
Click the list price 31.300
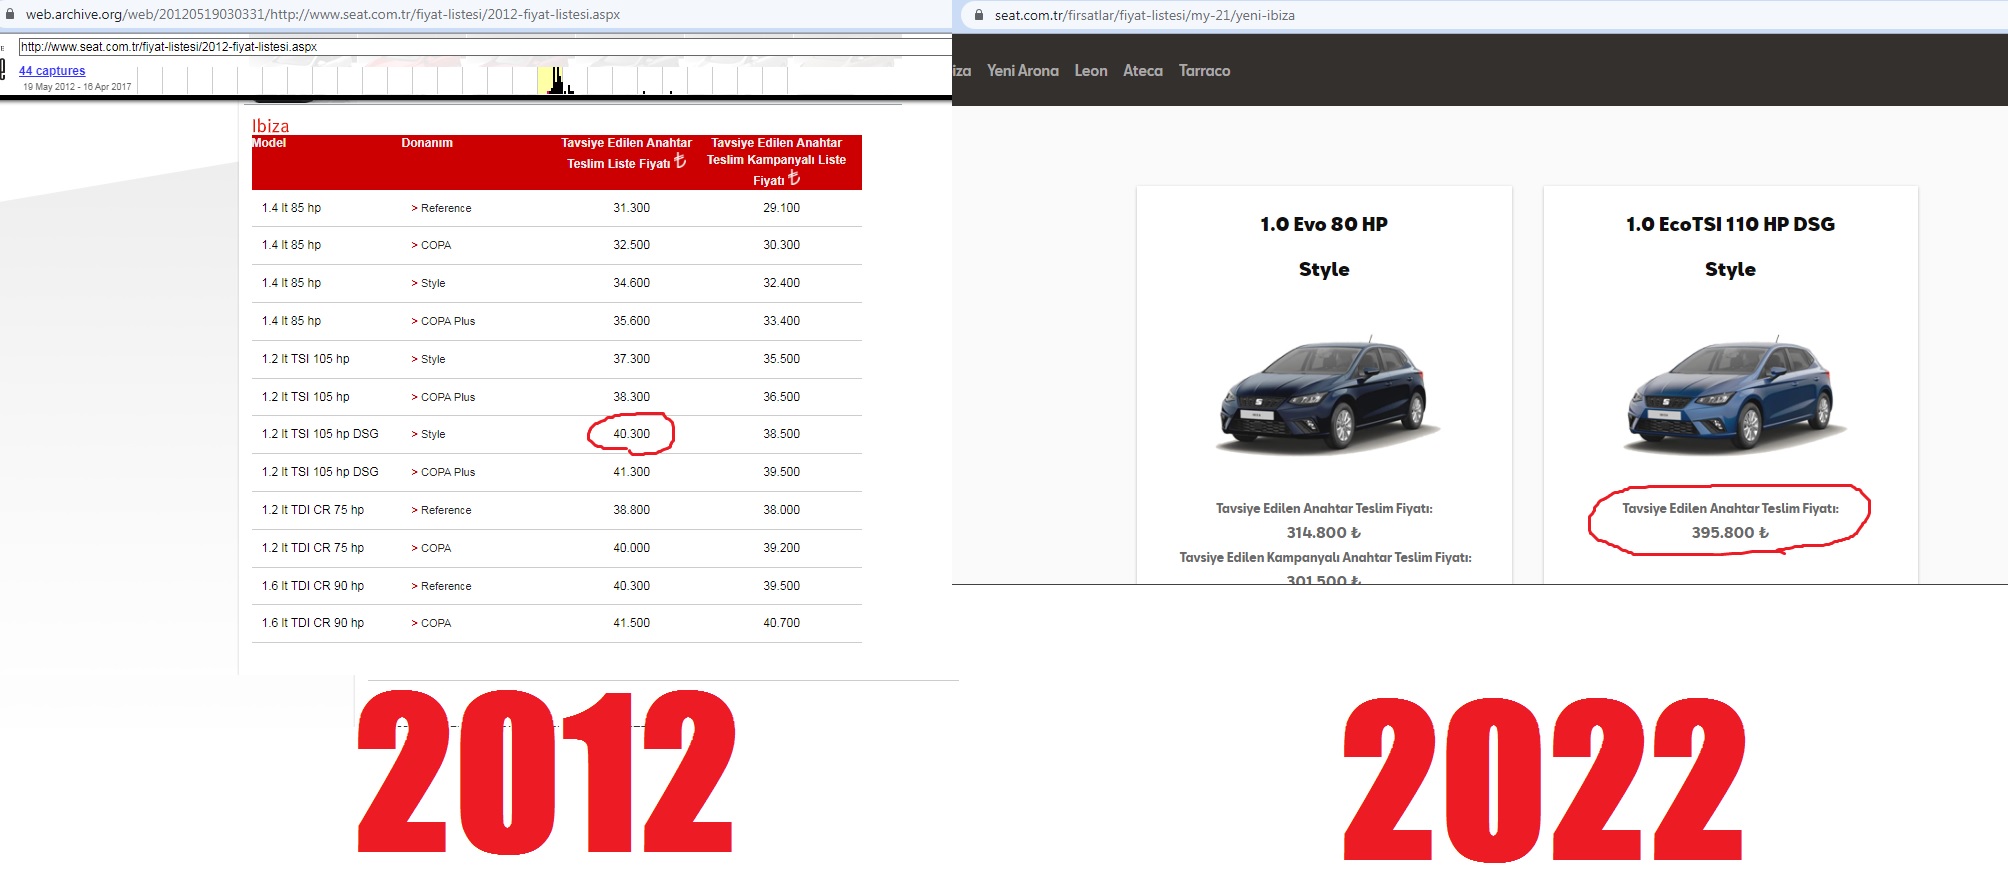coord(631,208)
